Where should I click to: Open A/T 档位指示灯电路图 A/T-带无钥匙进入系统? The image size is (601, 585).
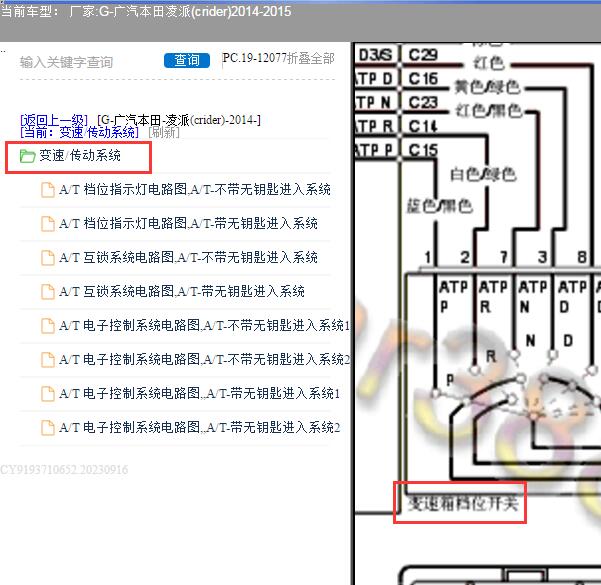coord(188,223)
